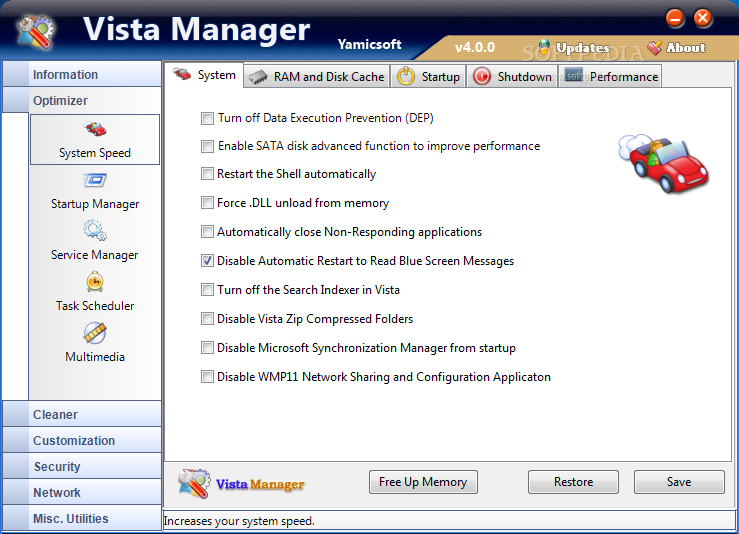The height and width of the screenshot is (534, 739).
Task: Click the Free Up Memory button
Action: [x=423, y=482]
